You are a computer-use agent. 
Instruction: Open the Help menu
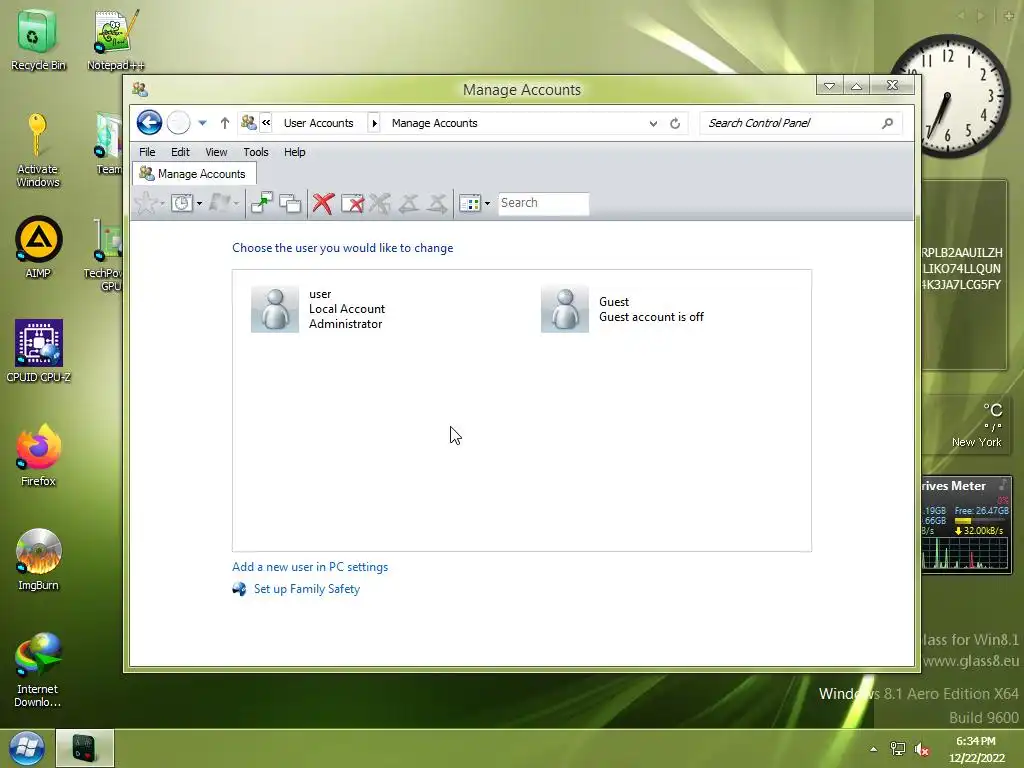(x=295, y=152)
